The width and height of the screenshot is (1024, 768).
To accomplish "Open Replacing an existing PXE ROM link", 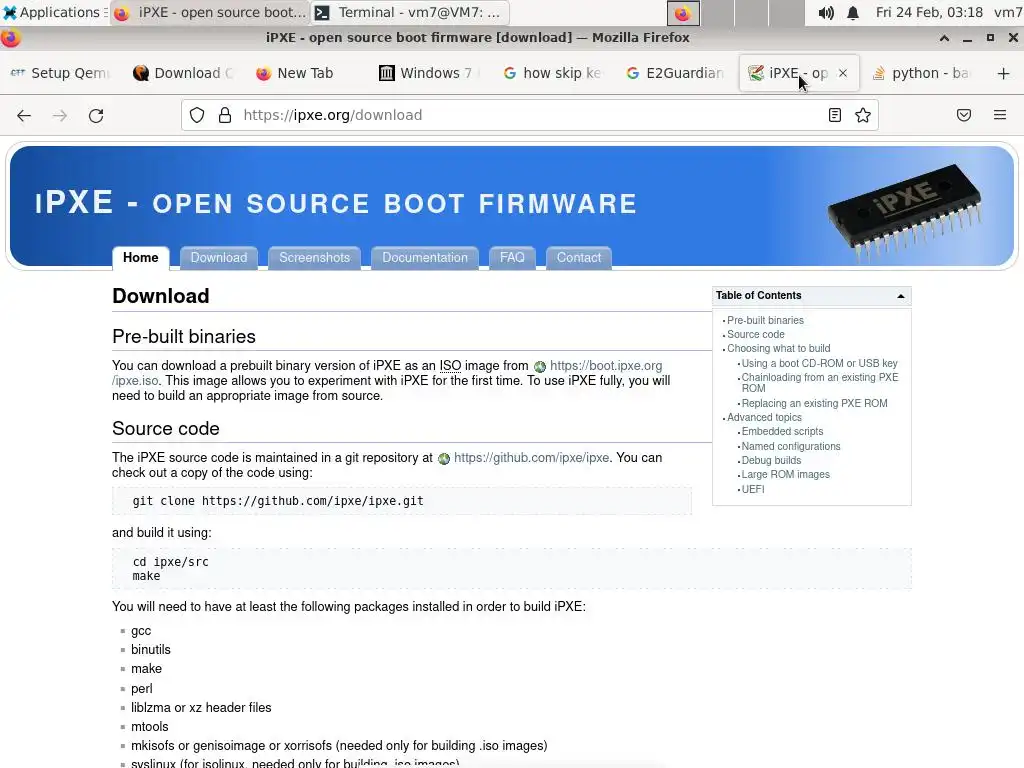I will 814,403.
